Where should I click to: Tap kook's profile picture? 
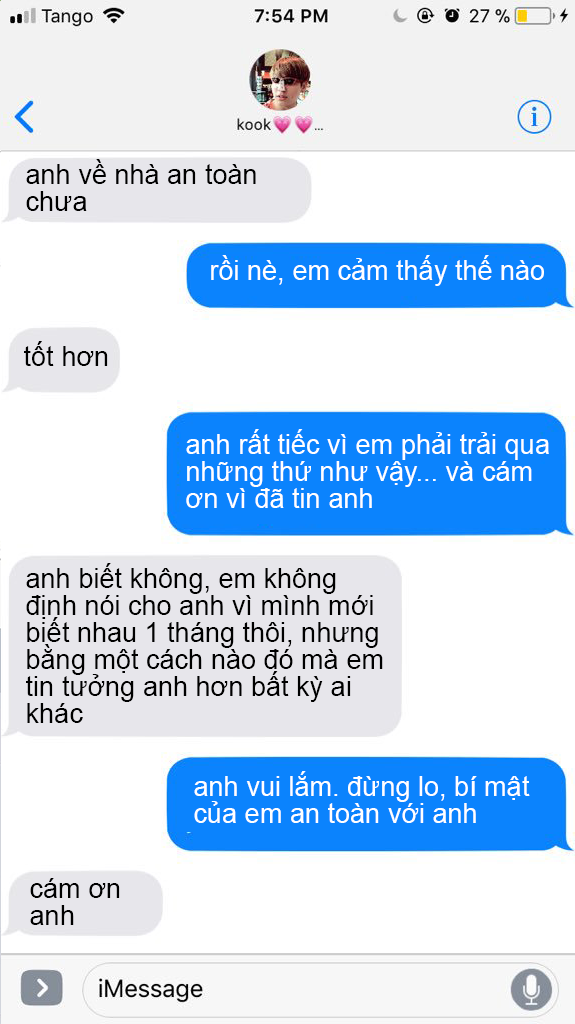280,80
